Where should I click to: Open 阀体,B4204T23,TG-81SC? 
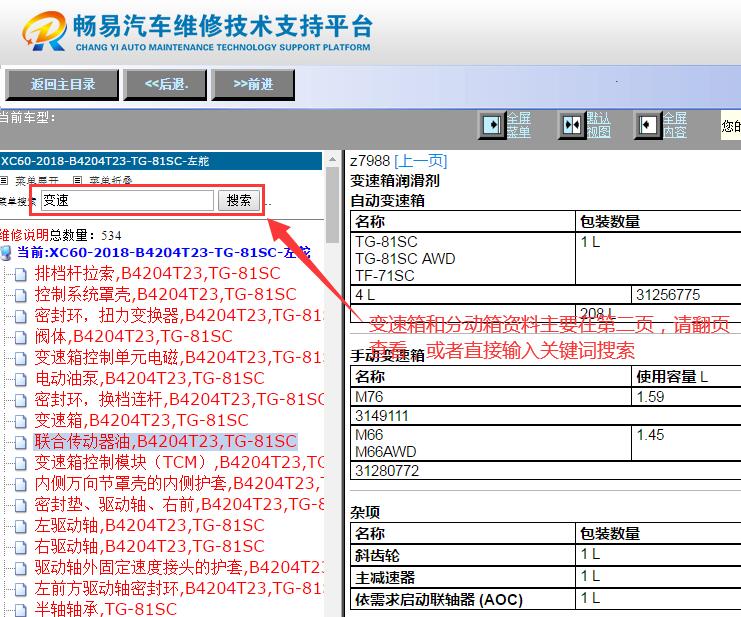tap(133, 336)
